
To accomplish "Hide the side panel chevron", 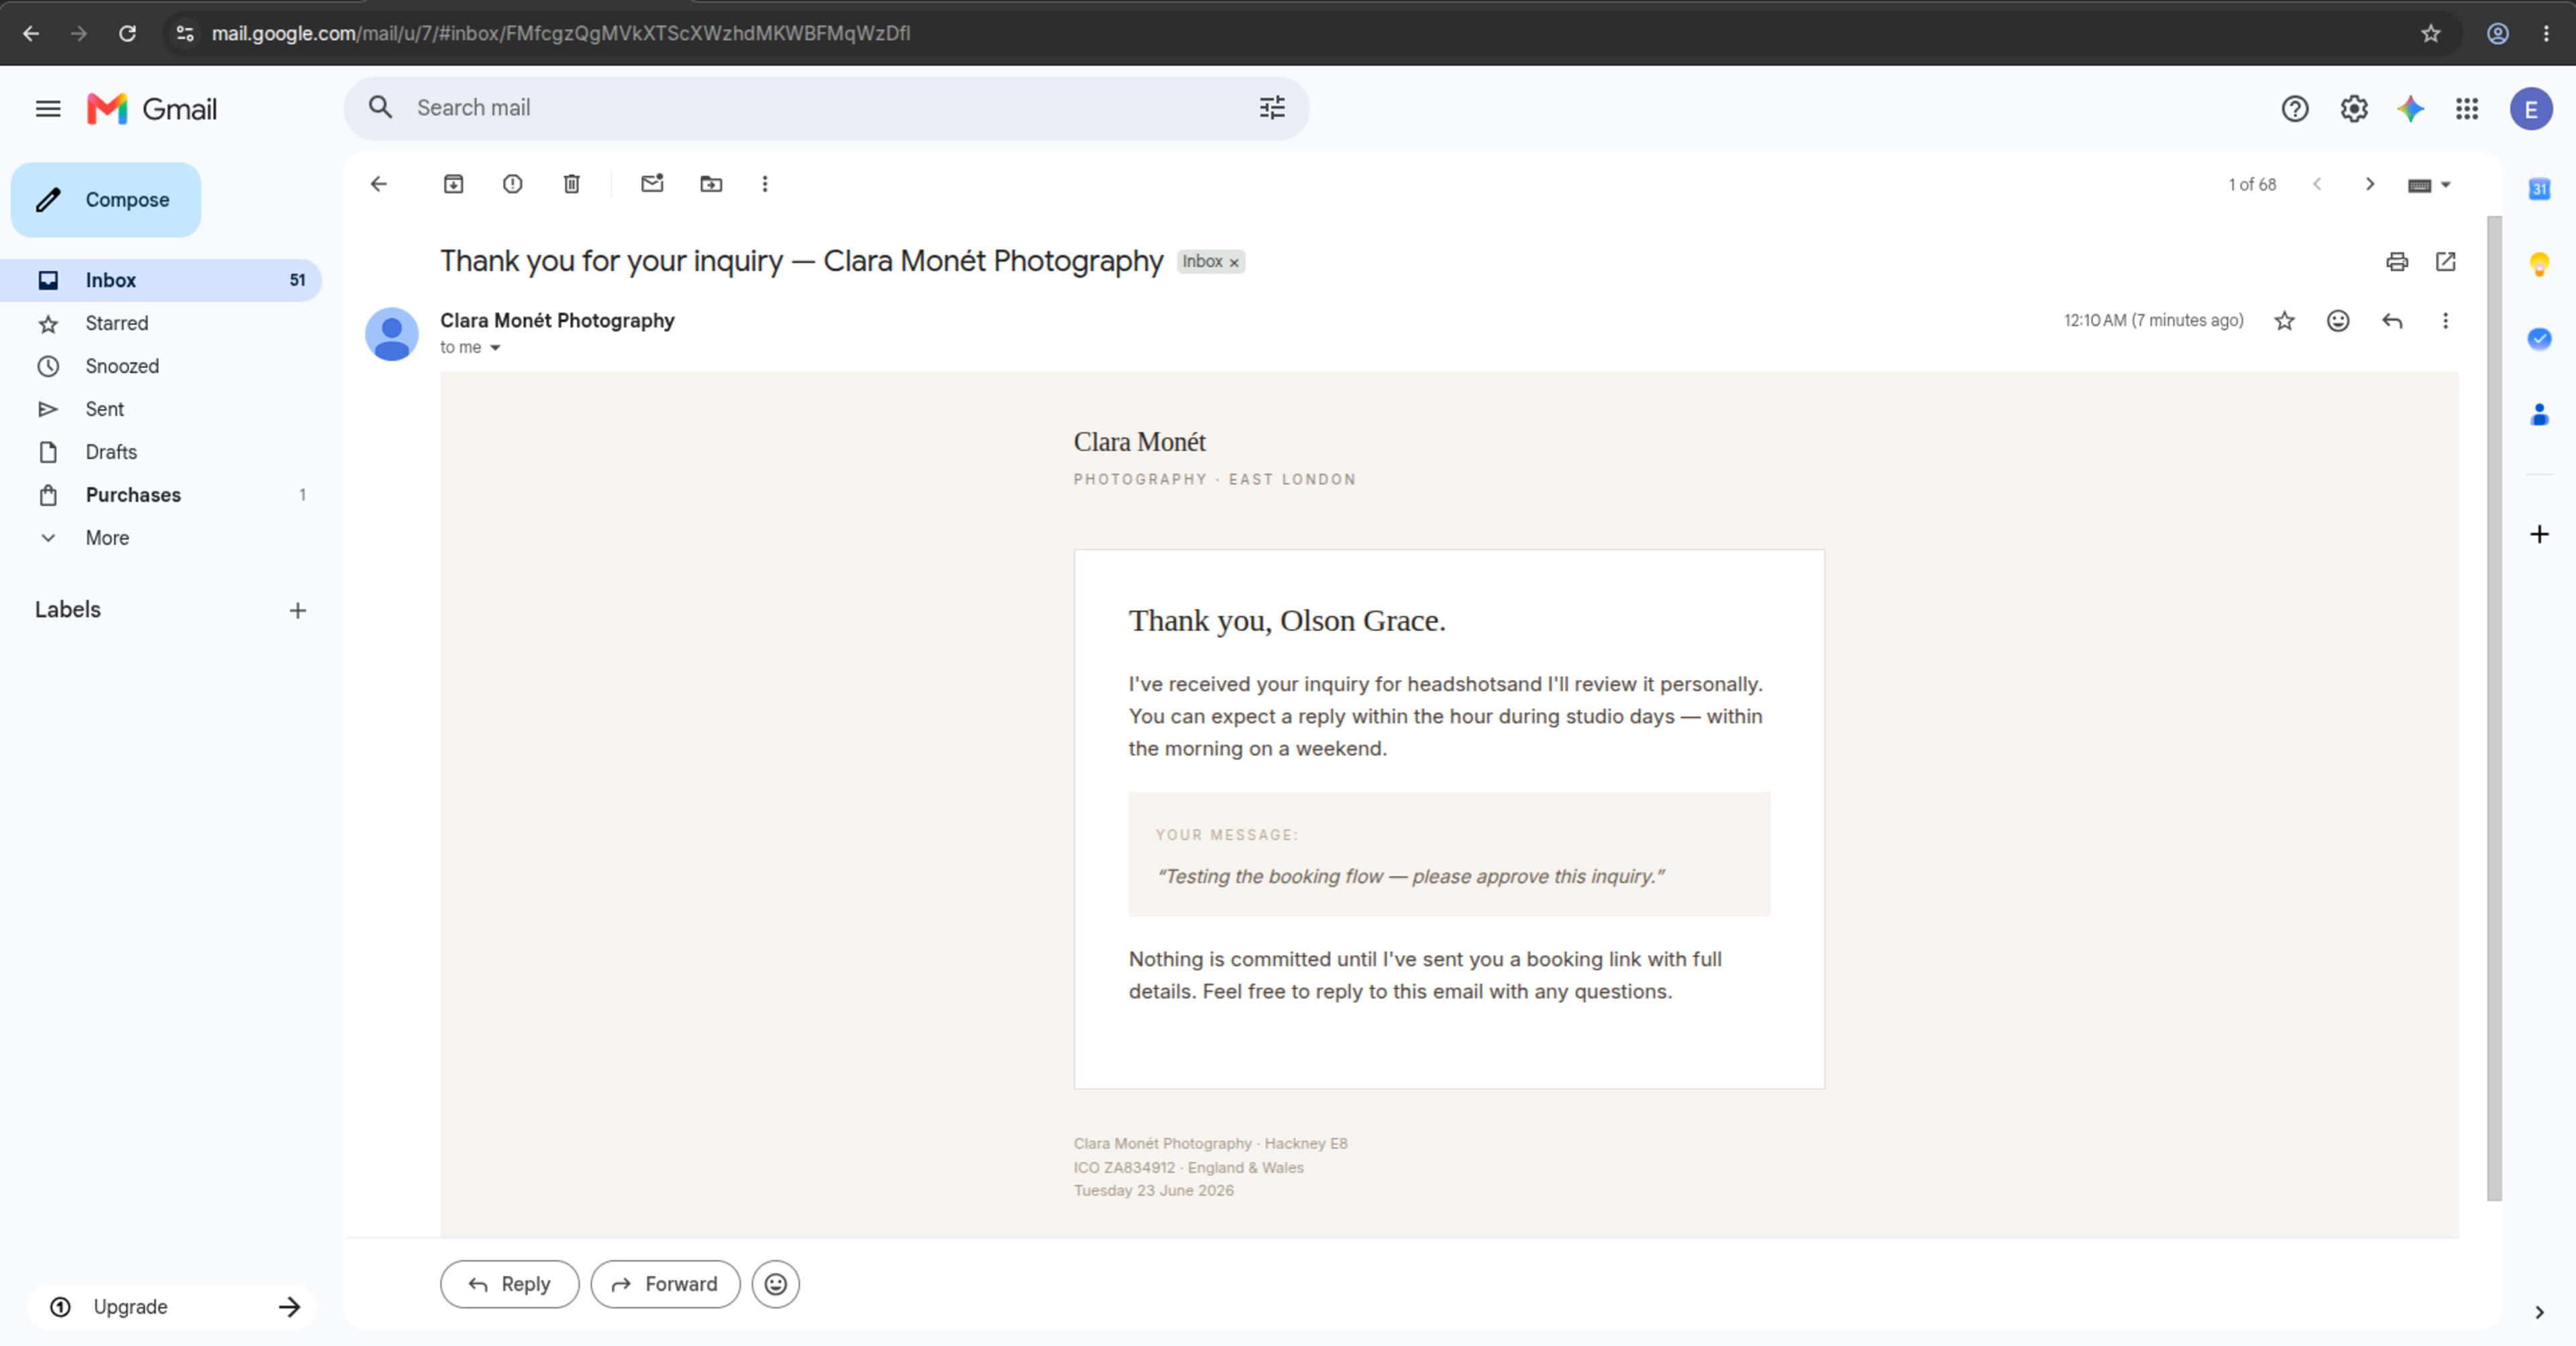I will [x=2540, y=1312].
